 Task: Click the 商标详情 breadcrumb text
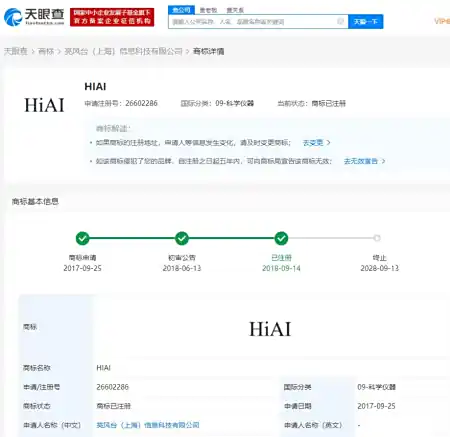pos(208,51)
